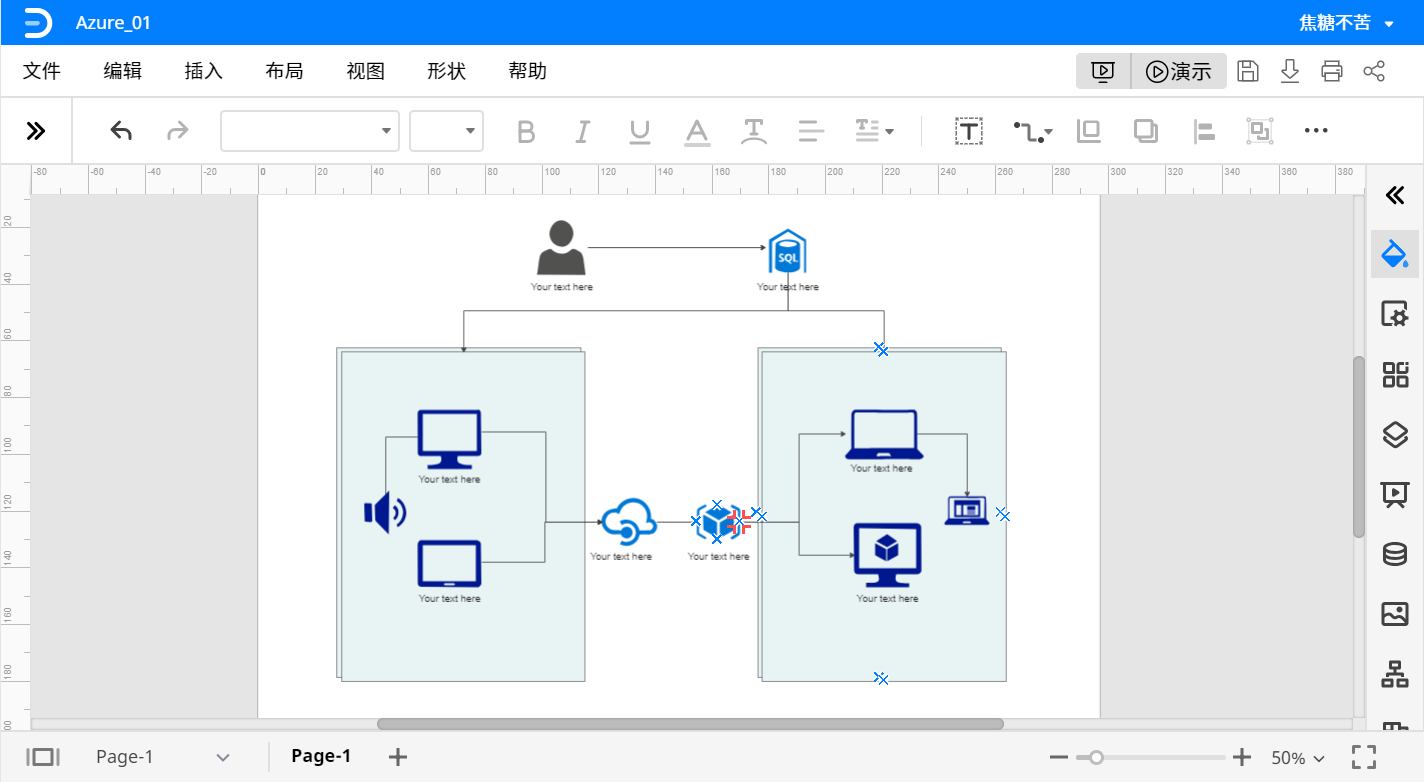Click the share icon

pos(1374,71)
